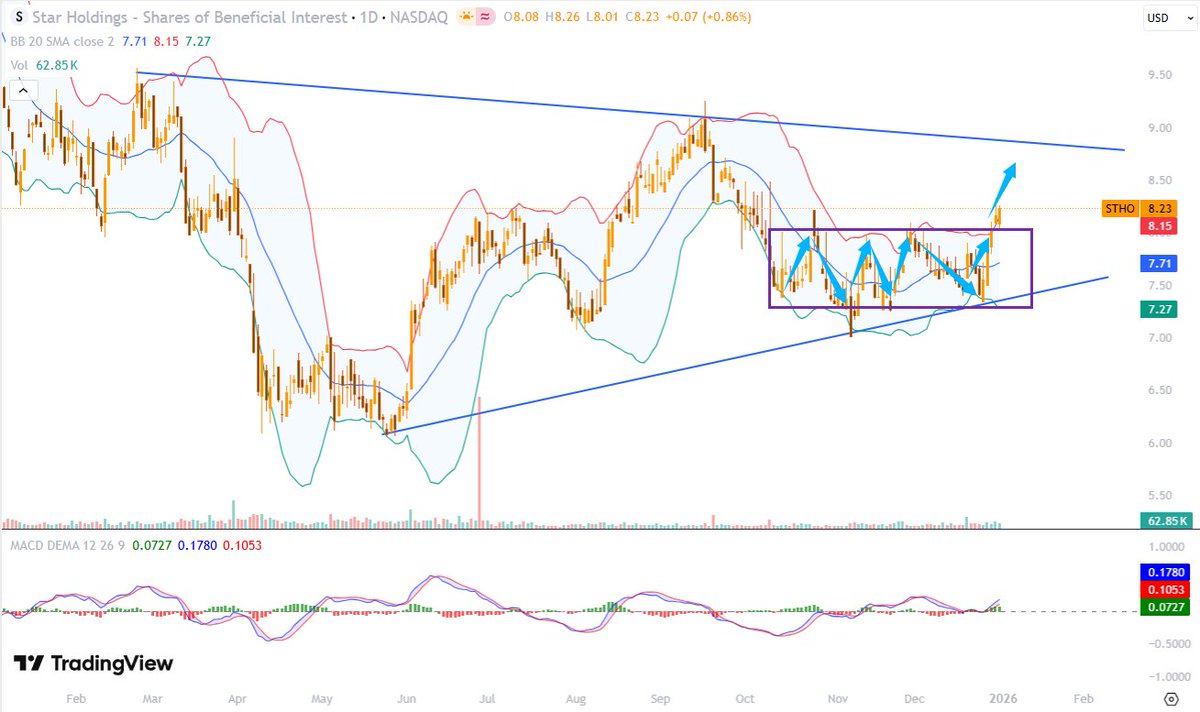Click the 9.50 price axis label
The width and height of the screenshot is (1200, 712).
coord(1159,75)
